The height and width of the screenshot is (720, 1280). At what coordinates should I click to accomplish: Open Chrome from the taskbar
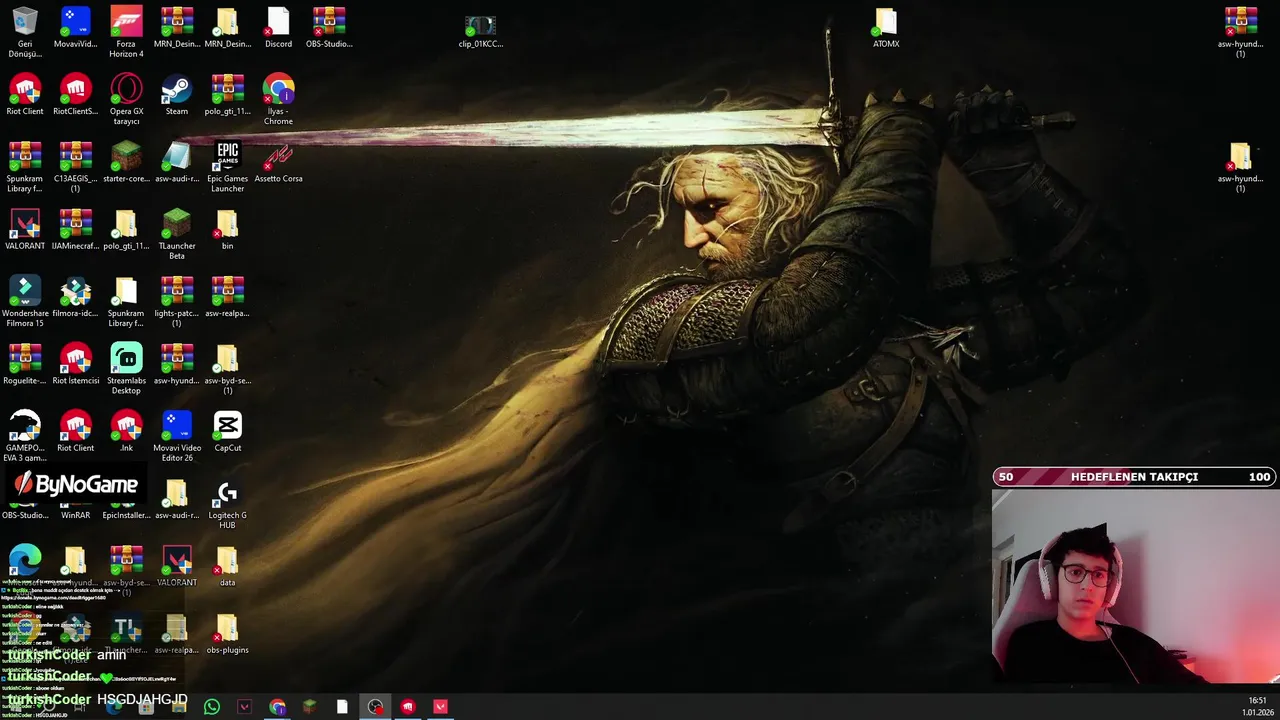pyautogui.click(x=277, y=707)
